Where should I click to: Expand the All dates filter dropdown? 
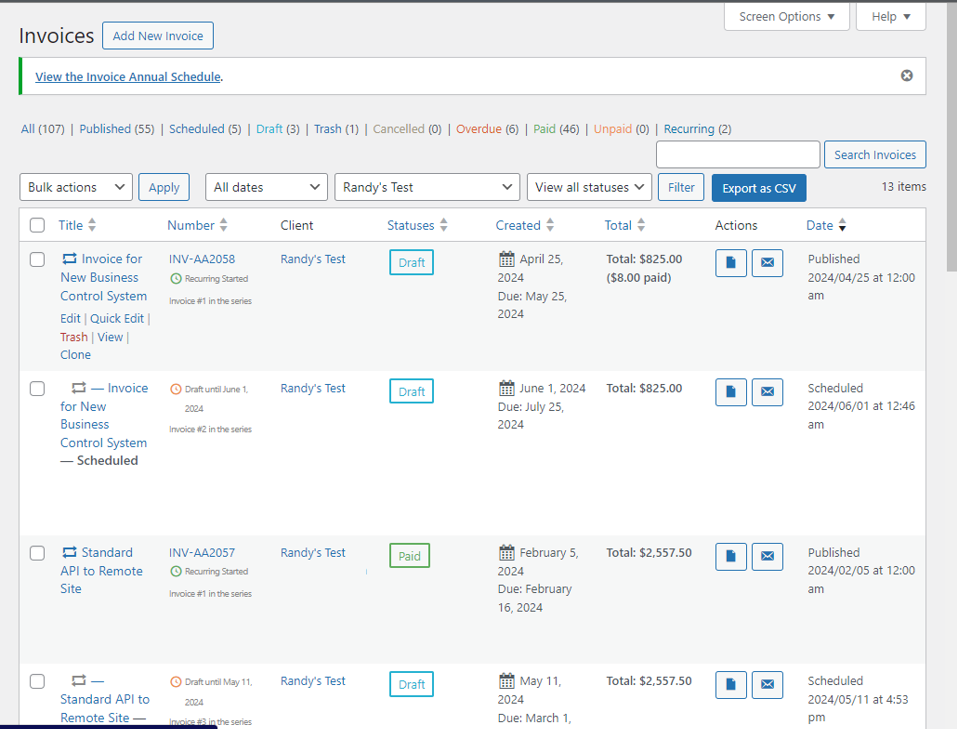(x=266, y=187)
